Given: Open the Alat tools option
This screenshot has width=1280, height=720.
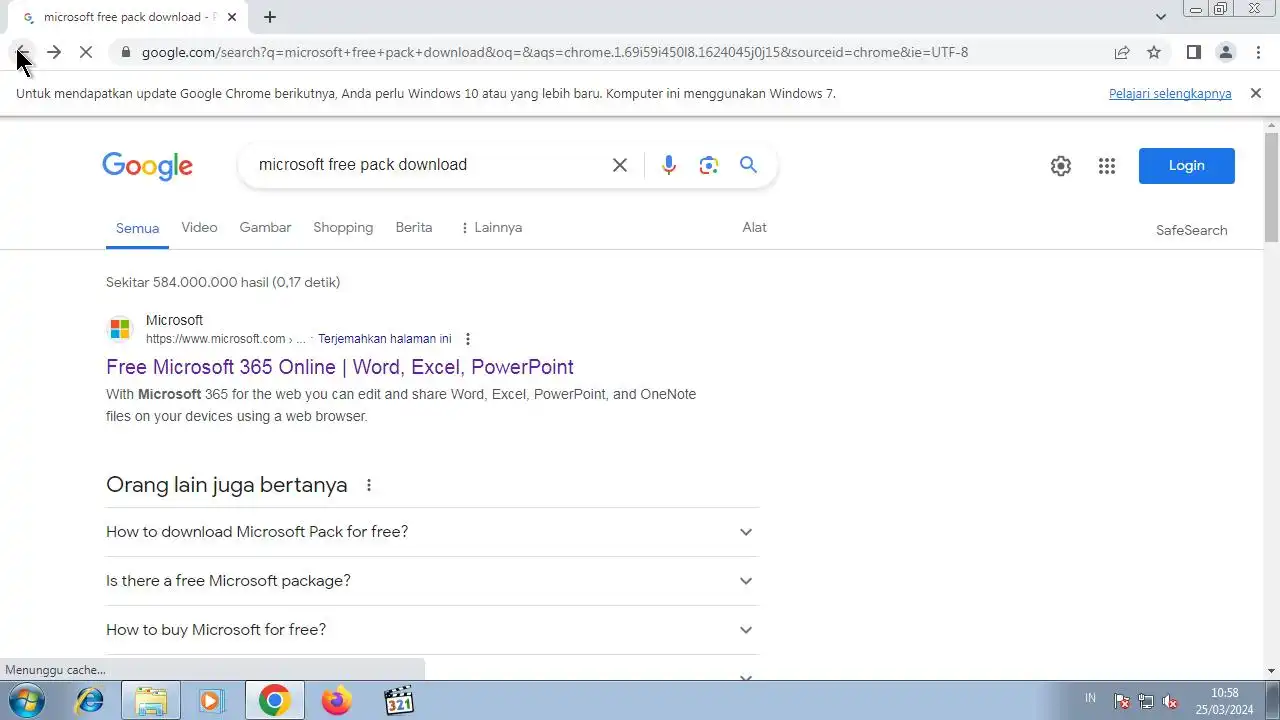Looking at the screenshot, I should [x=754, y=228].
